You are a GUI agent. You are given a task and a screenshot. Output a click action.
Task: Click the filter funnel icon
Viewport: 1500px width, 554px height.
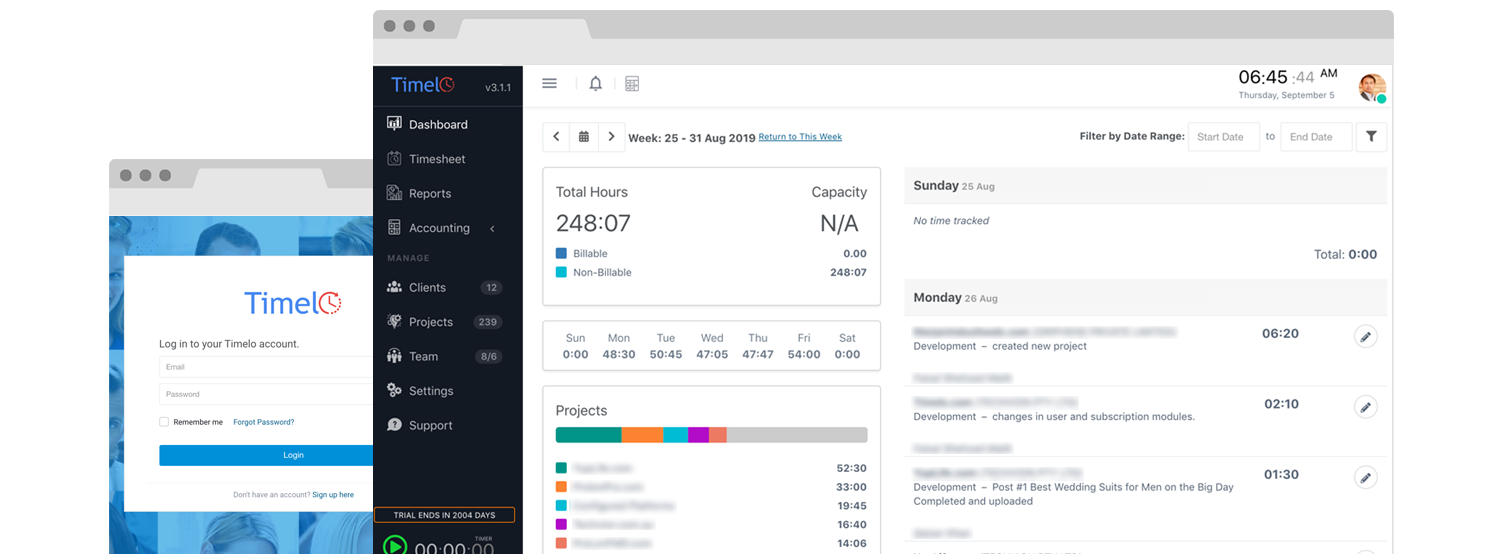click(1371, 137)
